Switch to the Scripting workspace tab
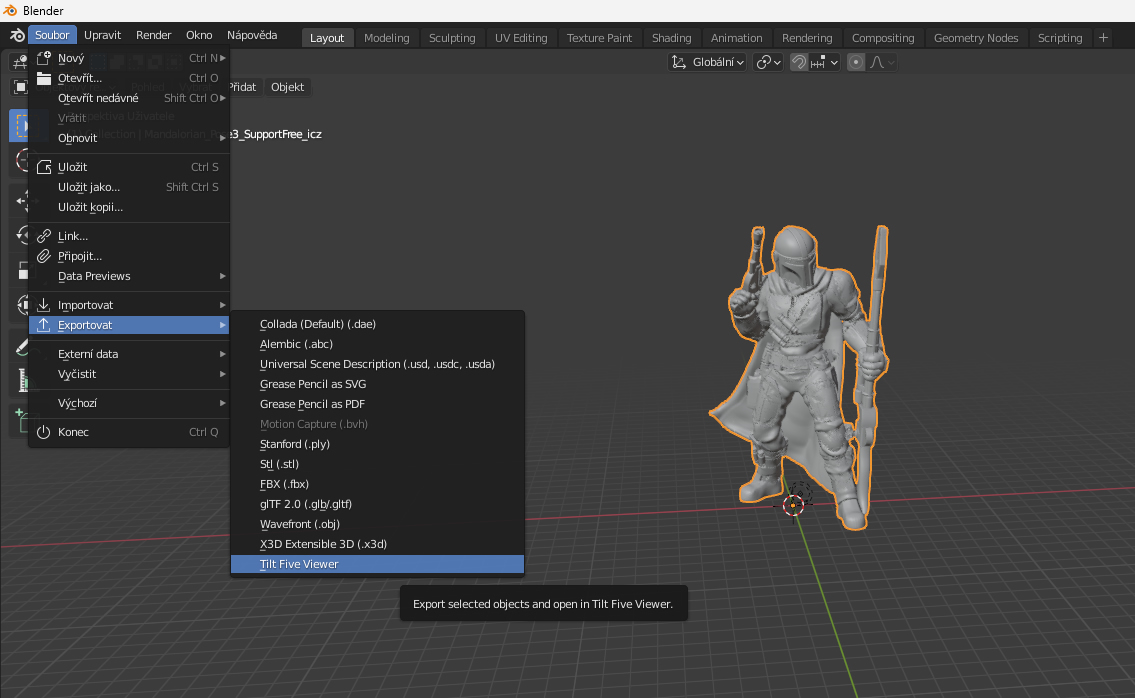The width and height of the screenshot is (1135, 698). 1060,38
